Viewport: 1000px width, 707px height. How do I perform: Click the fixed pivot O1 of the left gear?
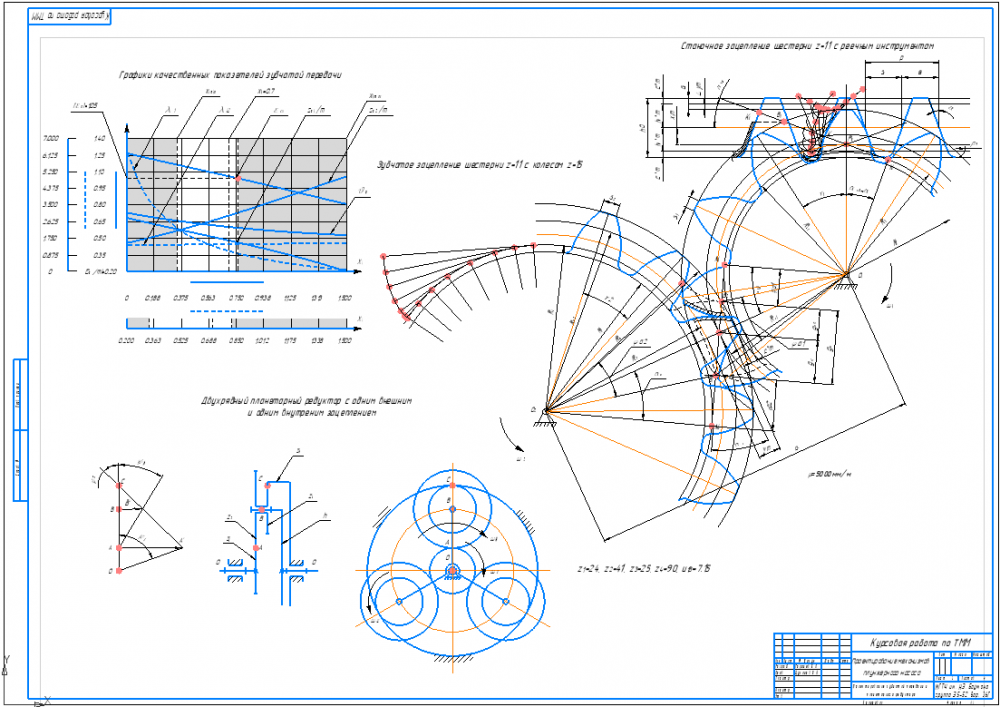(x=546, y=411)
